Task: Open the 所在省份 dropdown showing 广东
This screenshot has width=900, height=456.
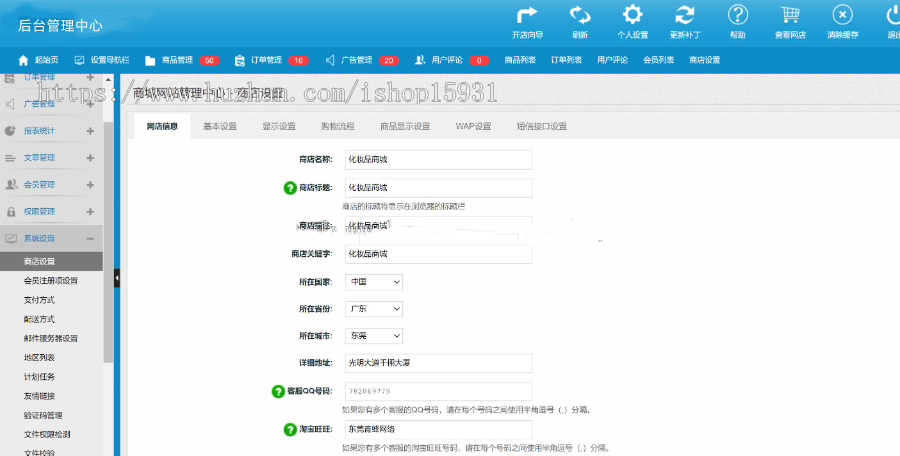Action: tap(374, 309)
